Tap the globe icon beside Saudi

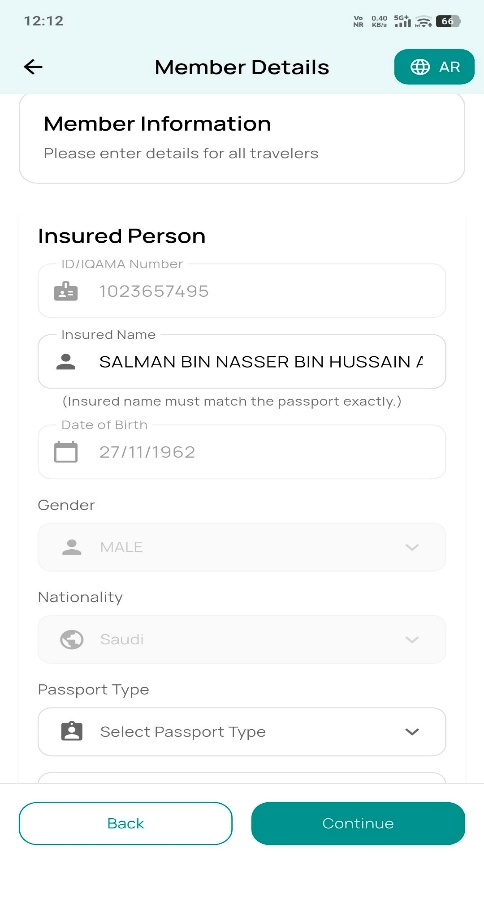pos(72,639)
